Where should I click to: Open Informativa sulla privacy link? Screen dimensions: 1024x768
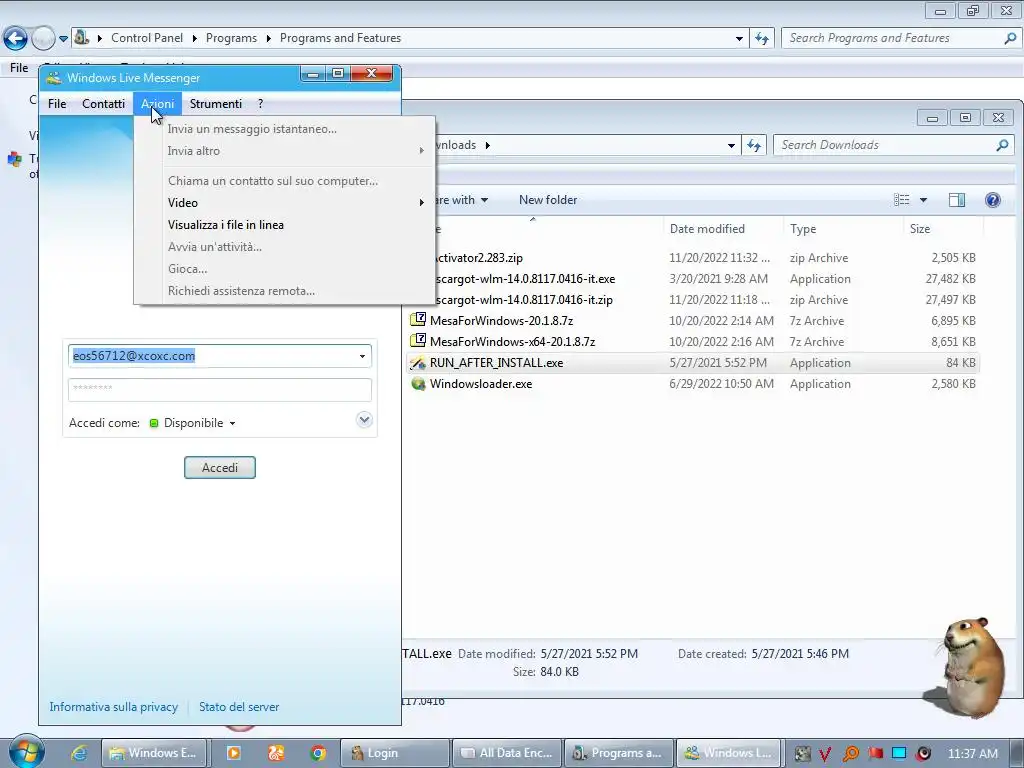coord(114,707)
